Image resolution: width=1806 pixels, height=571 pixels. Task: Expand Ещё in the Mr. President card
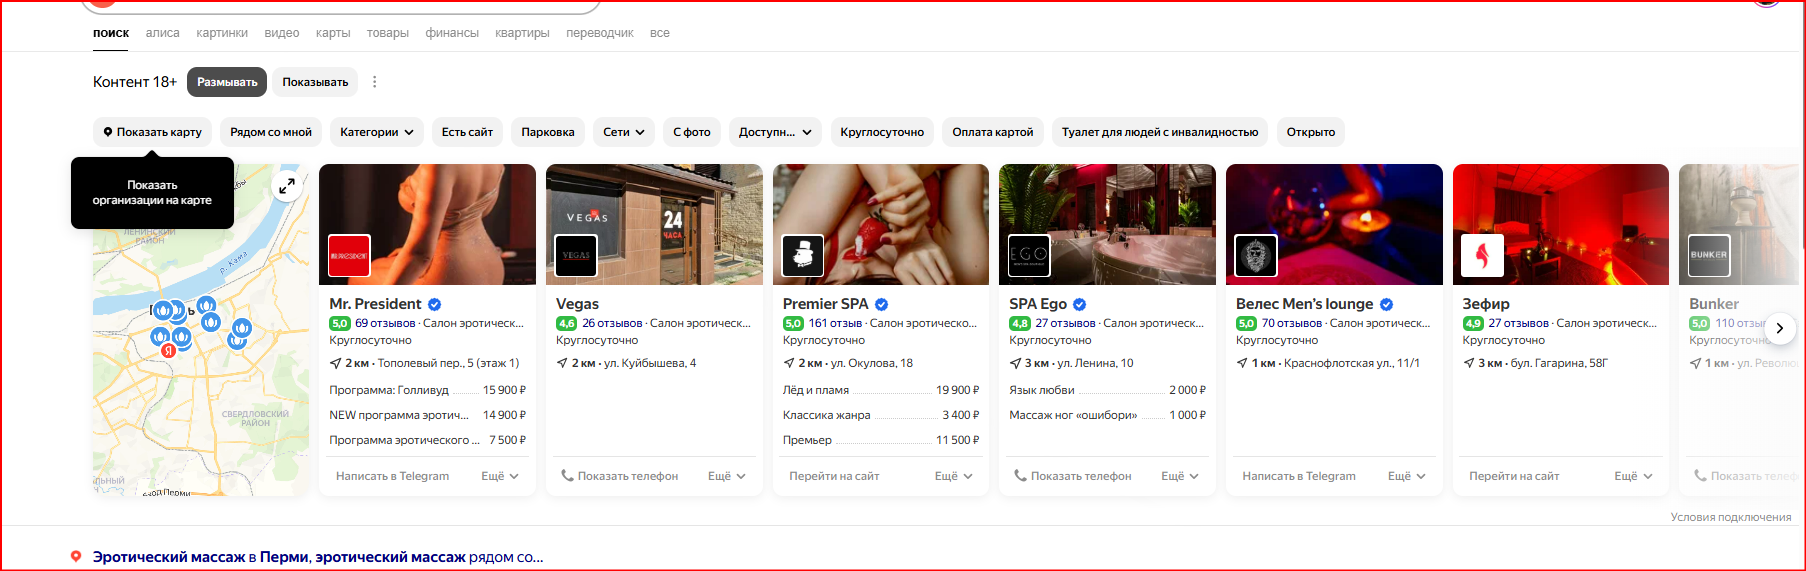tap(500, 476)
